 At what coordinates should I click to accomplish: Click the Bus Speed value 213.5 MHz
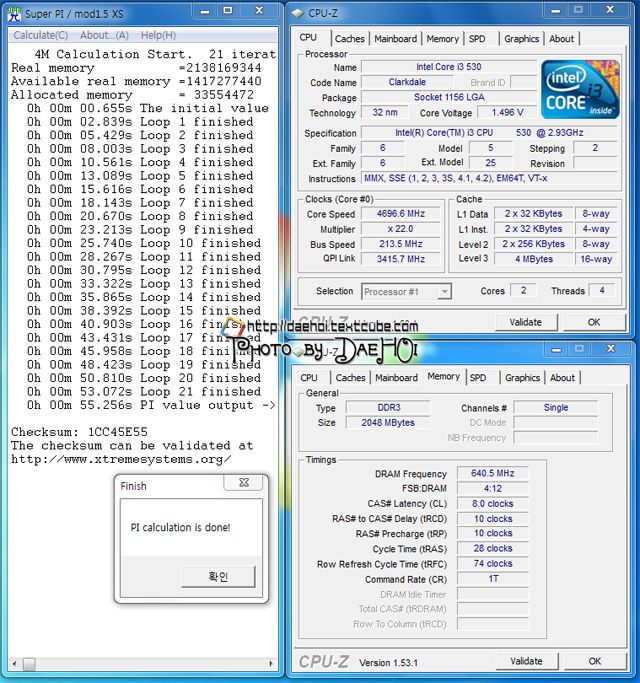[x=401, y=244]
